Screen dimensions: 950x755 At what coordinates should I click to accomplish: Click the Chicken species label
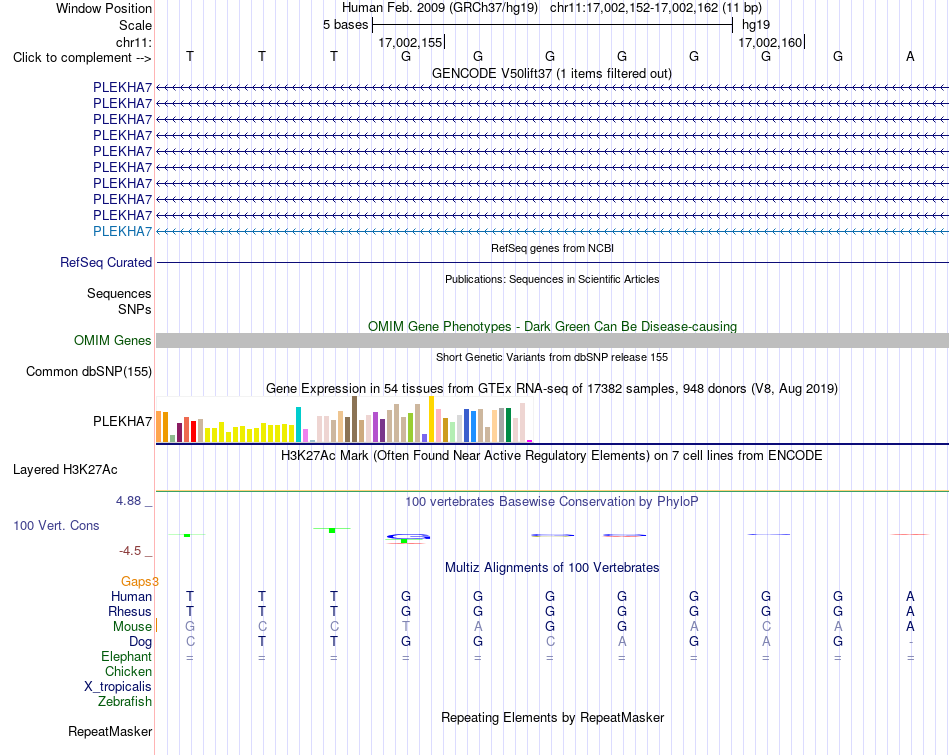point(128,671)
